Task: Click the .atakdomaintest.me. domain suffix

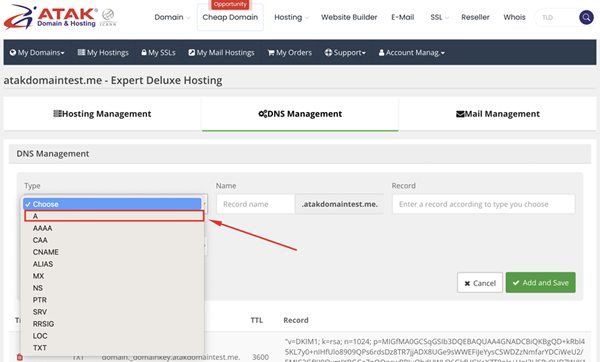Action: (339, 204)
